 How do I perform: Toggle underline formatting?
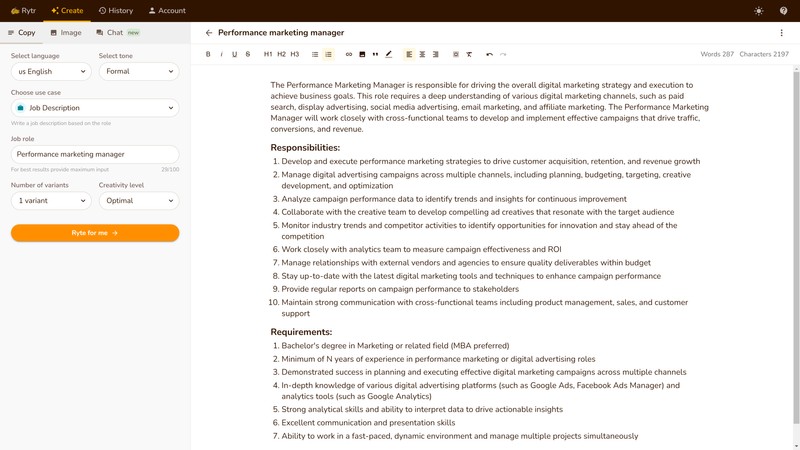point(235,54)
